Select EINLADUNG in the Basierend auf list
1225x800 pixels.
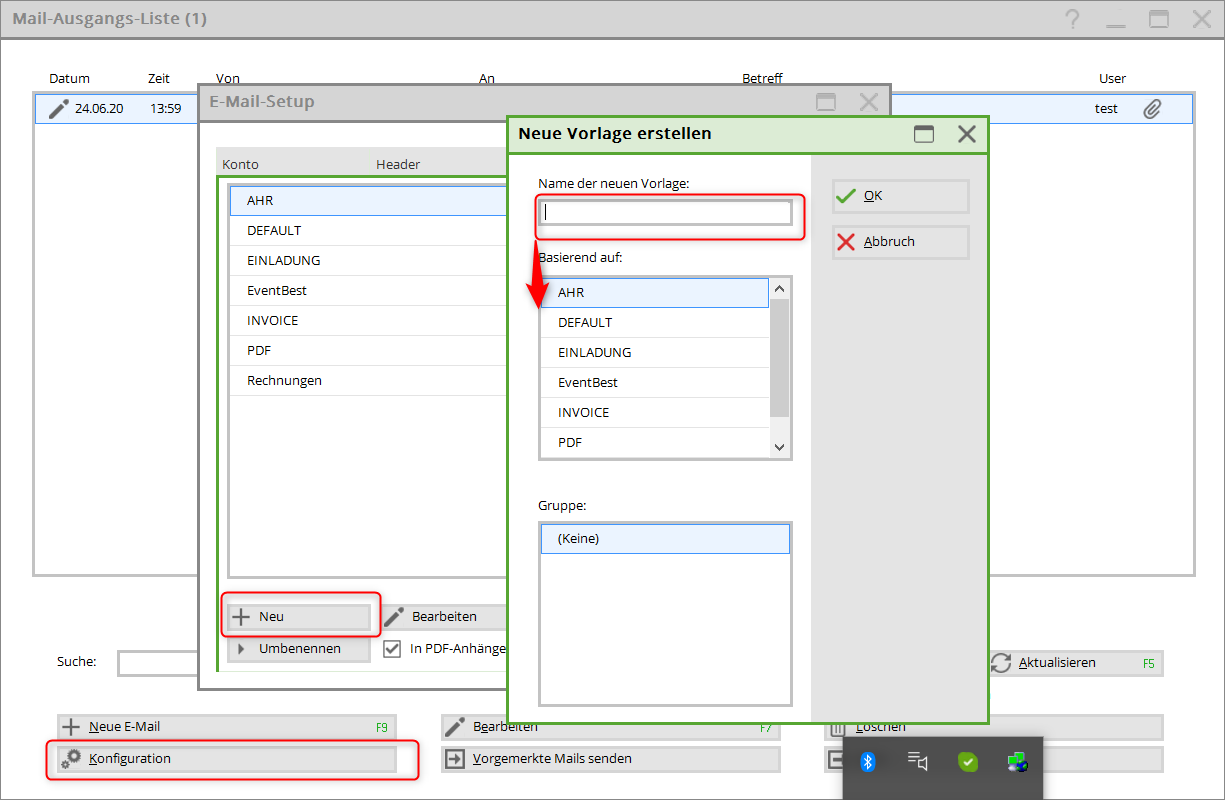[655, 353]
